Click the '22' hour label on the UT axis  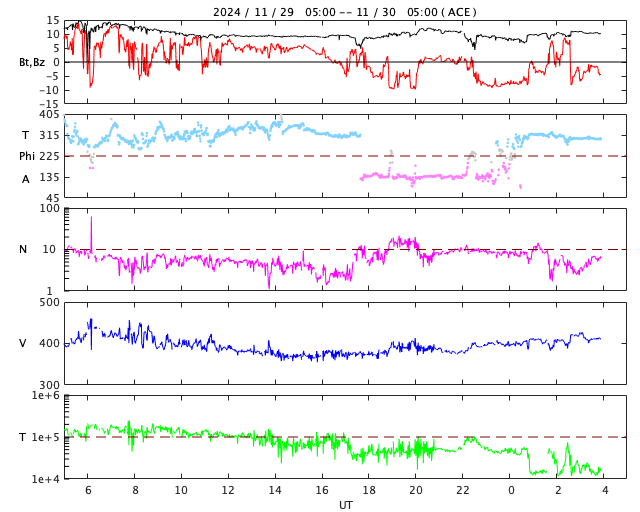pos(462,490)
